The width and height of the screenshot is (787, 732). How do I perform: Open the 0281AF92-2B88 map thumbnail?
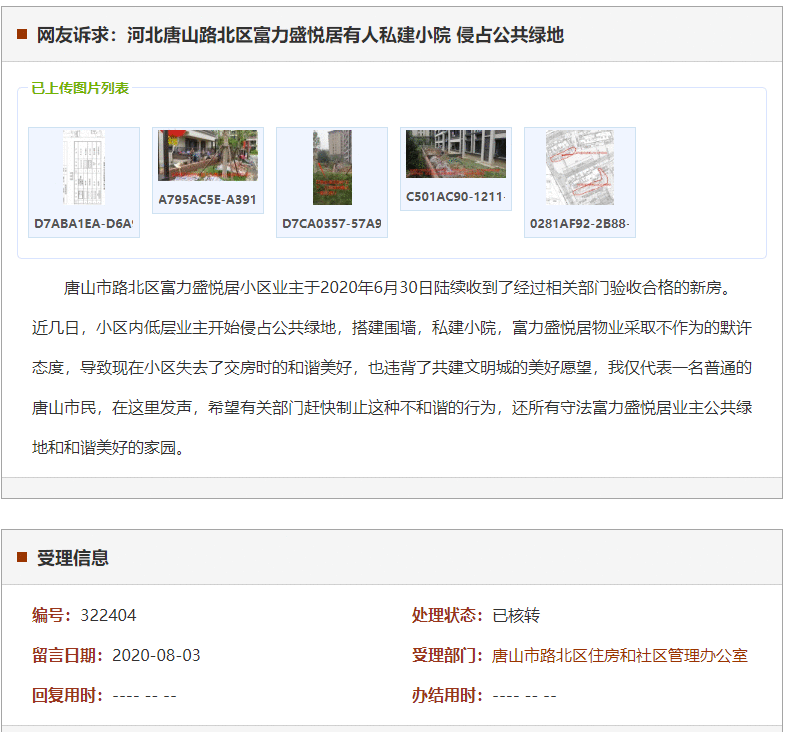(x=580, y=167)
